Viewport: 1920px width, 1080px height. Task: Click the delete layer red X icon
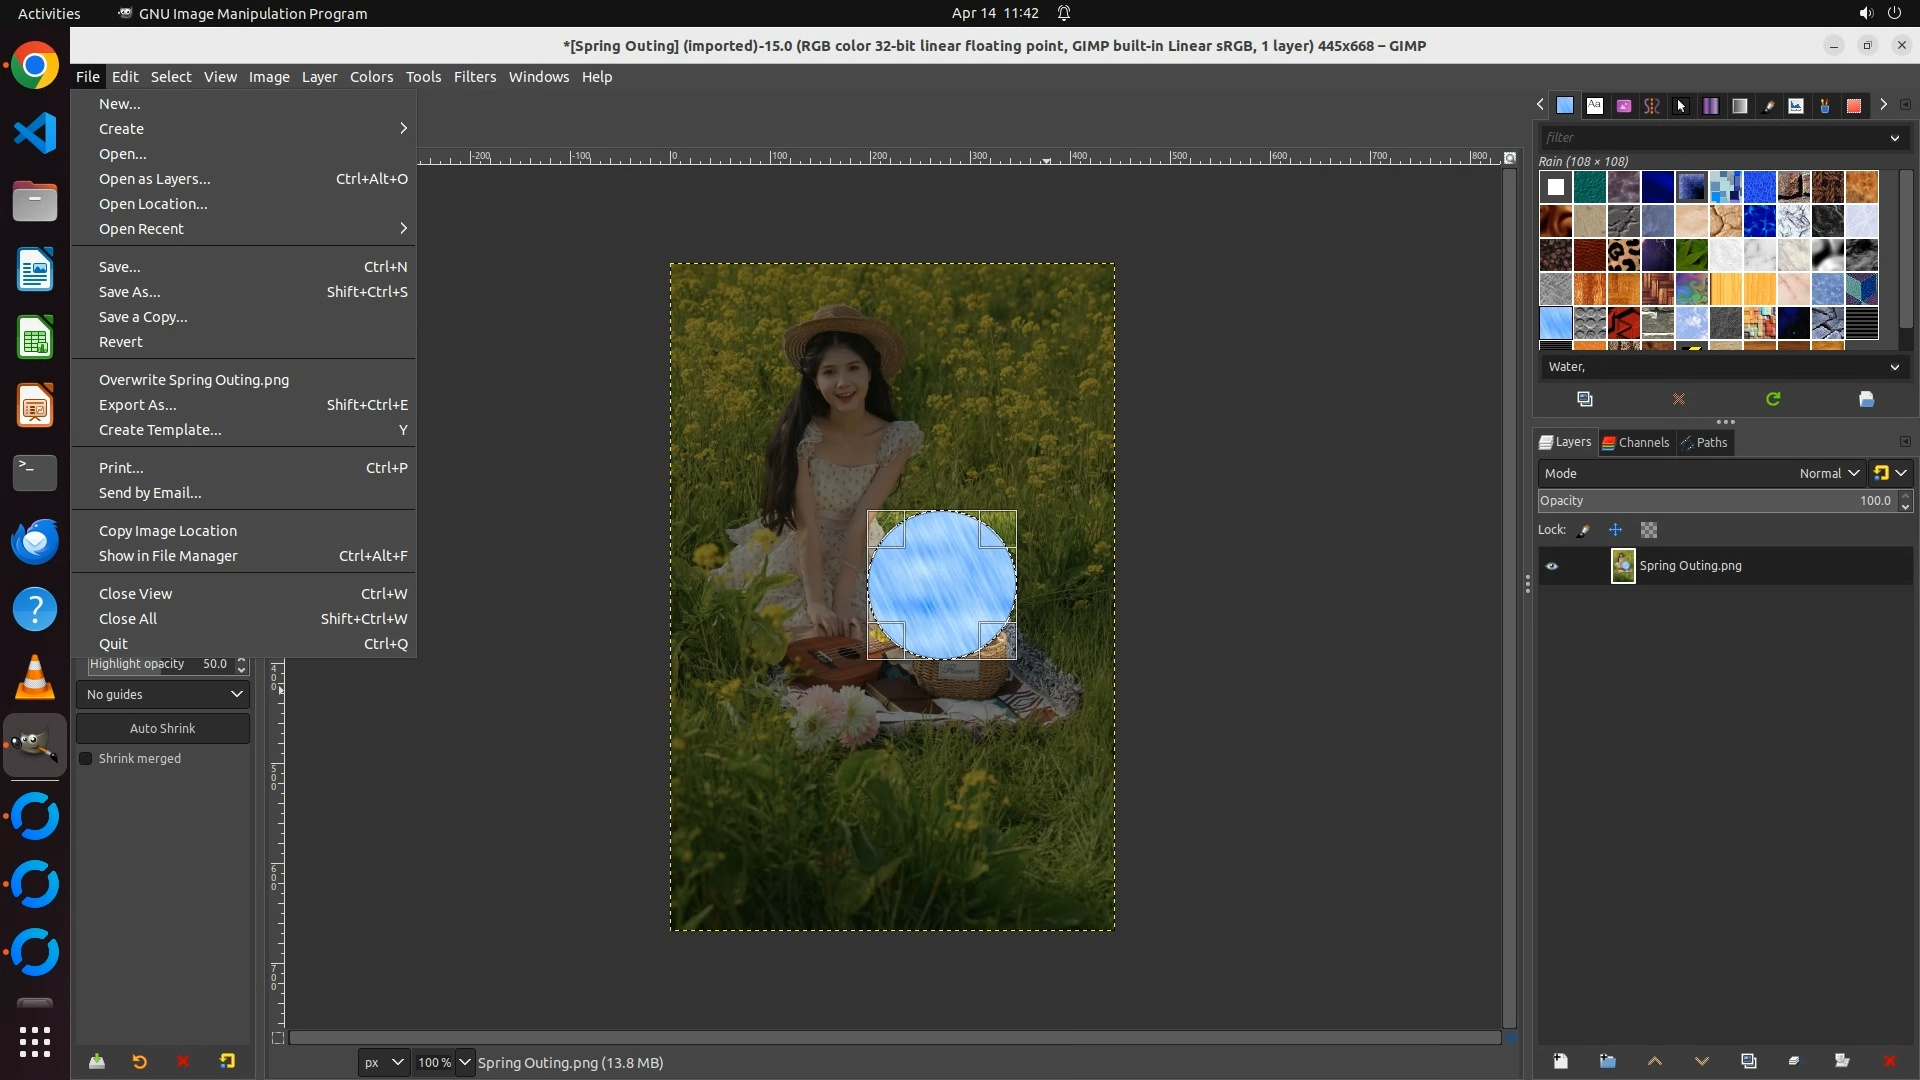click(x=1889, y=1061)
